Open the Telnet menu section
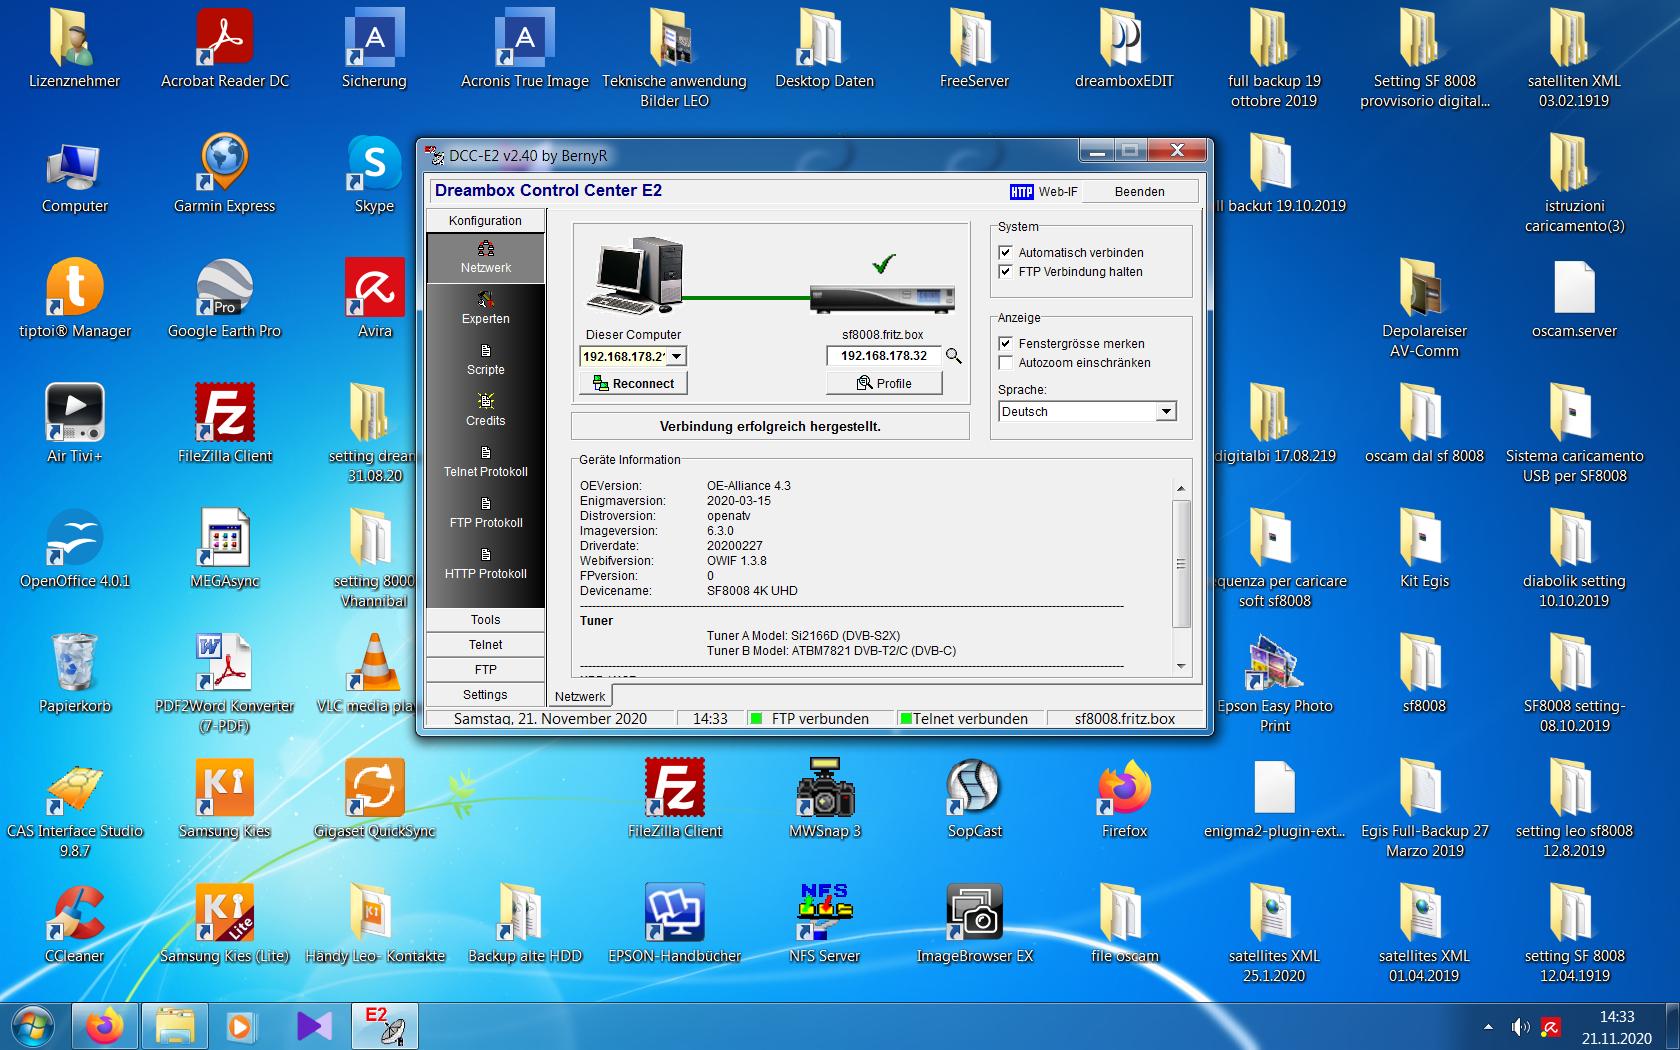This screenshot has height=1050, width=1680. pos(485,645)
